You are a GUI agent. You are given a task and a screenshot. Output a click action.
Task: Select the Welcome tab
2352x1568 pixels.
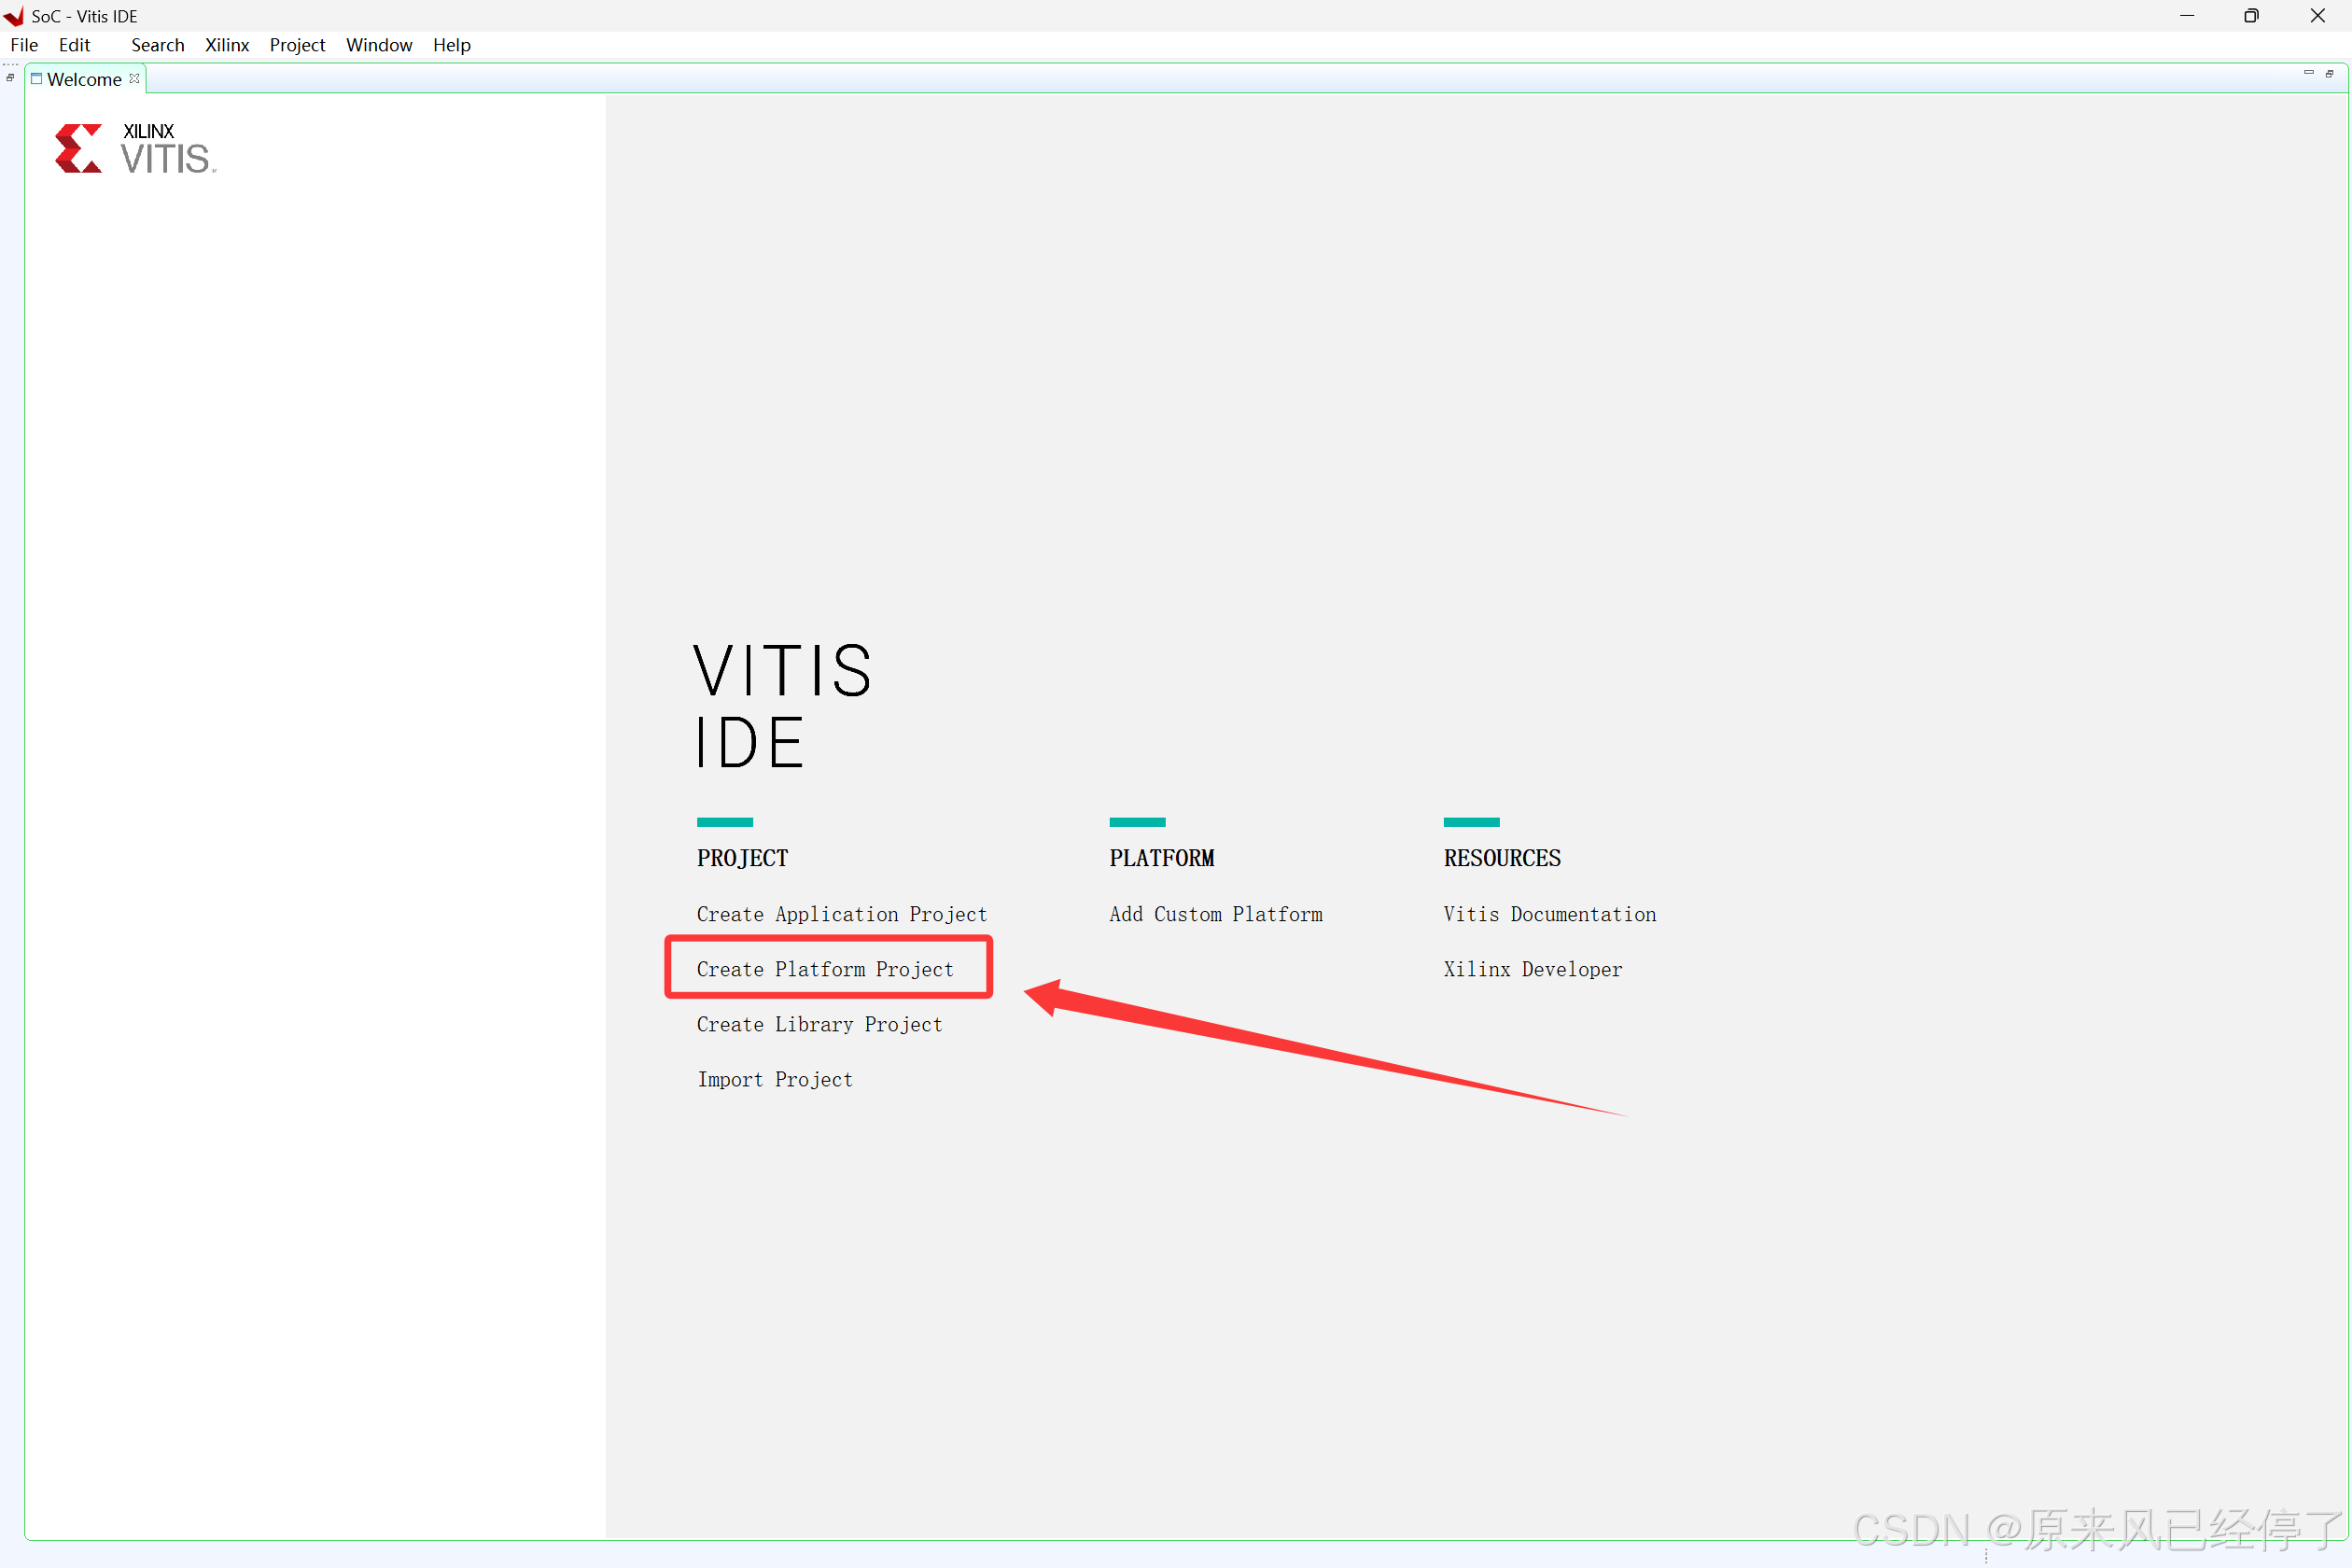tap(83, 79)
